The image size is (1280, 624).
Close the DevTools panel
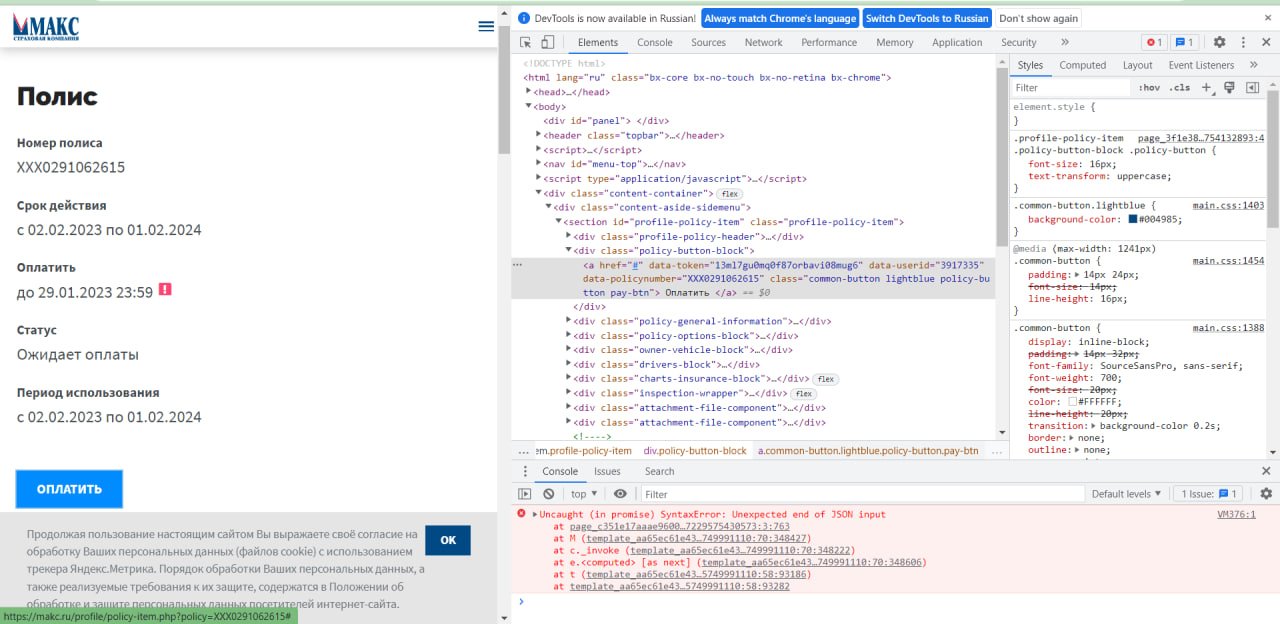point(1266,42)
